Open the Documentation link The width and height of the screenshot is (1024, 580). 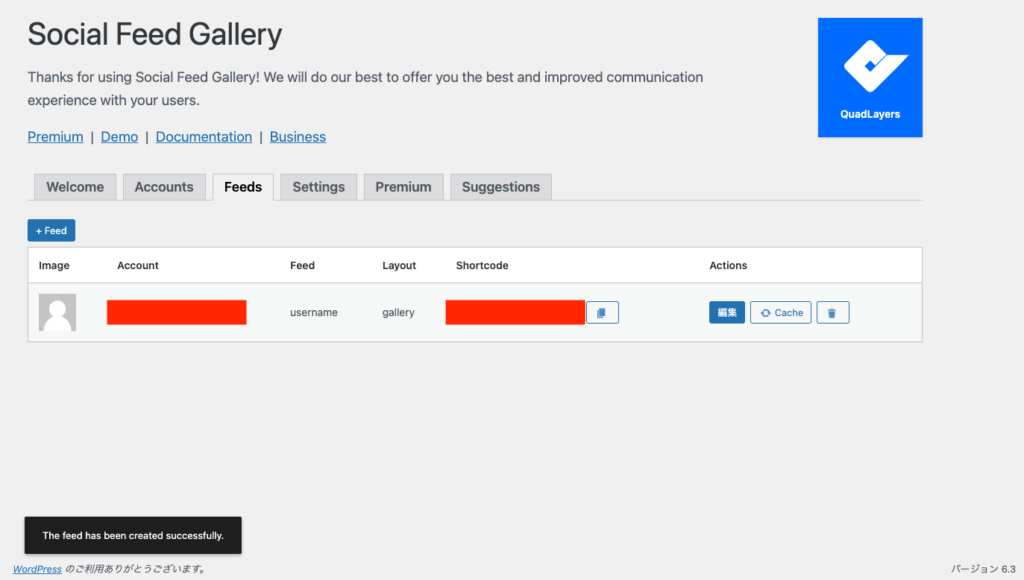pos(204,137)
